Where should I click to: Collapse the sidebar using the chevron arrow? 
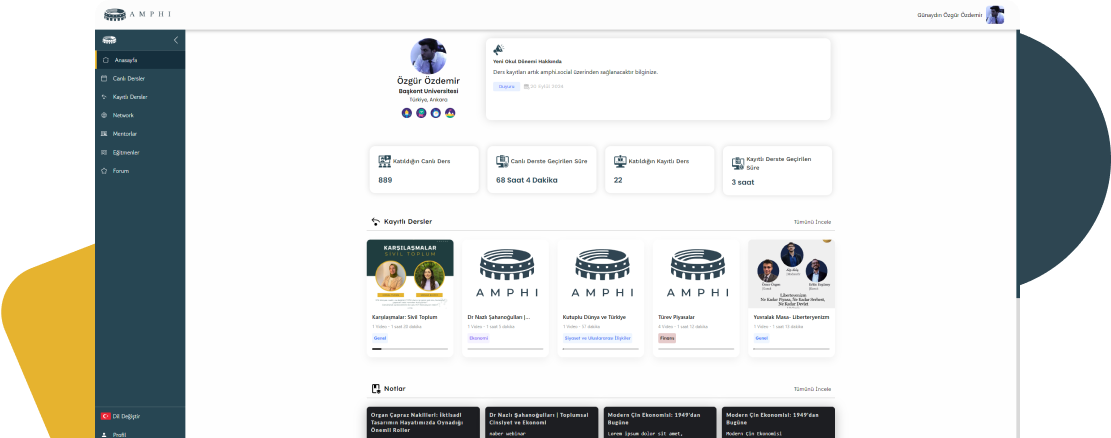coord(176,40)
